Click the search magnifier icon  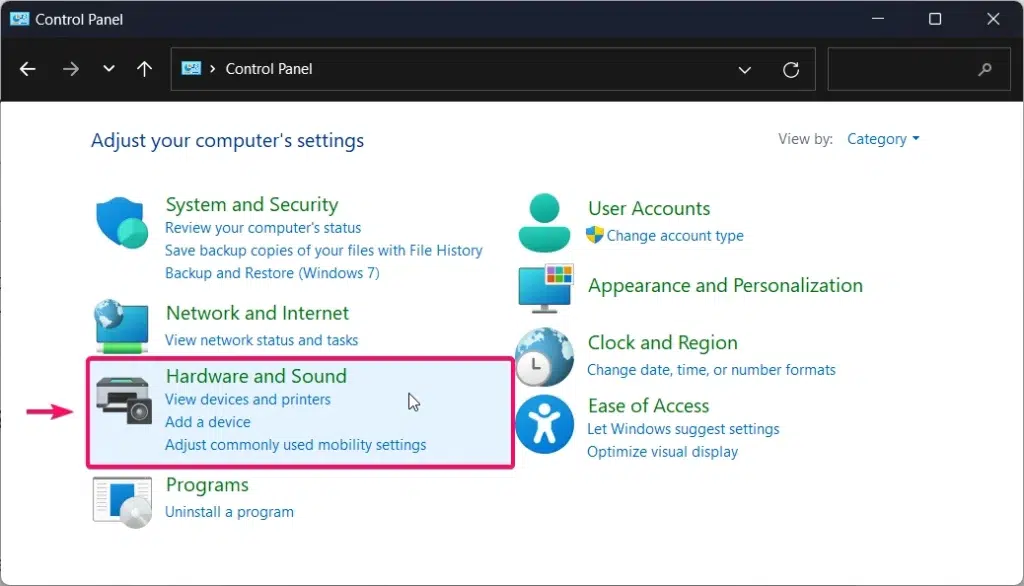pos(985,69)
